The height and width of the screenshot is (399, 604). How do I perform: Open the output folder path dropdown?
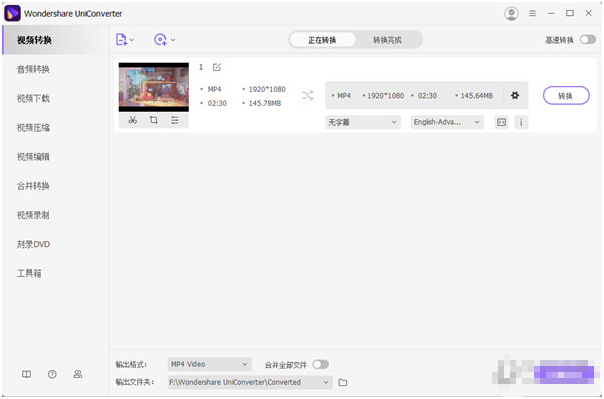(x=250, y=382)
